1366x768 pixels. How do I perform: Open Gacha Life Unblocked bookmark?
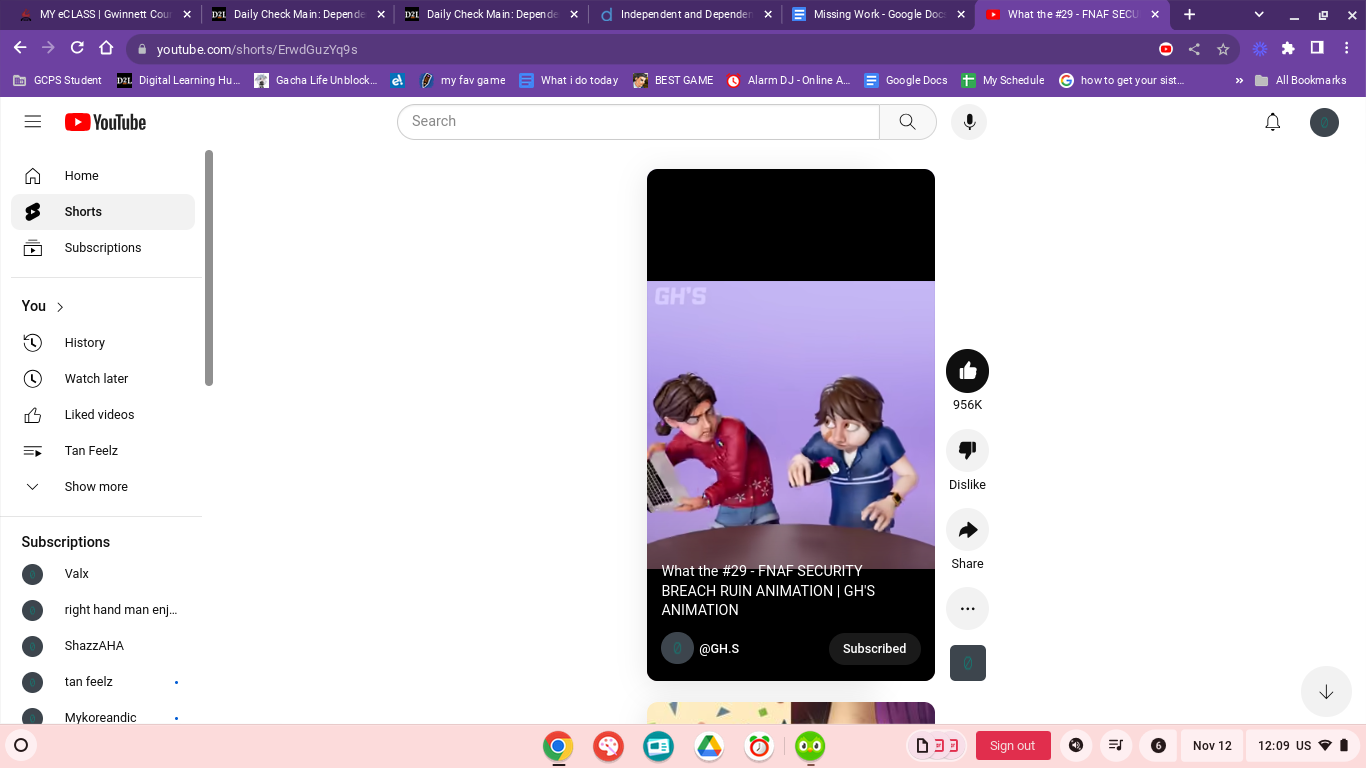click(316, 80)
